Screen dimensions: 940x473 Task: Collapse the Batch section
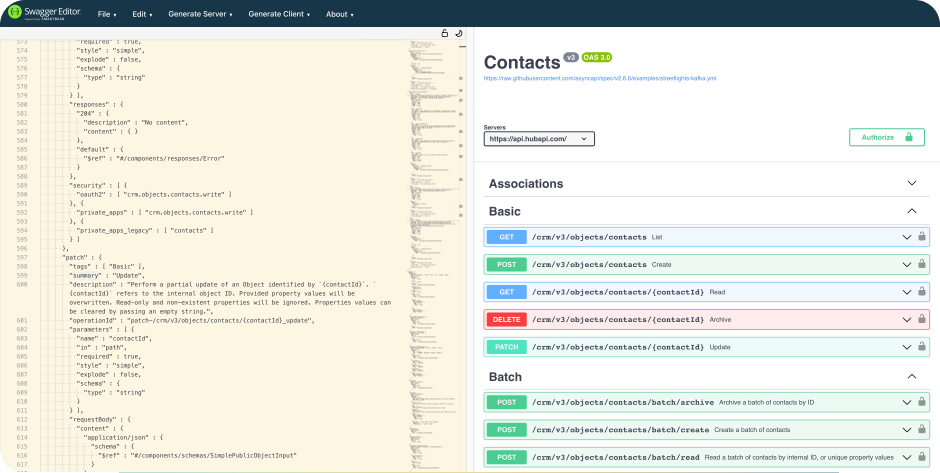pos(912,376)
